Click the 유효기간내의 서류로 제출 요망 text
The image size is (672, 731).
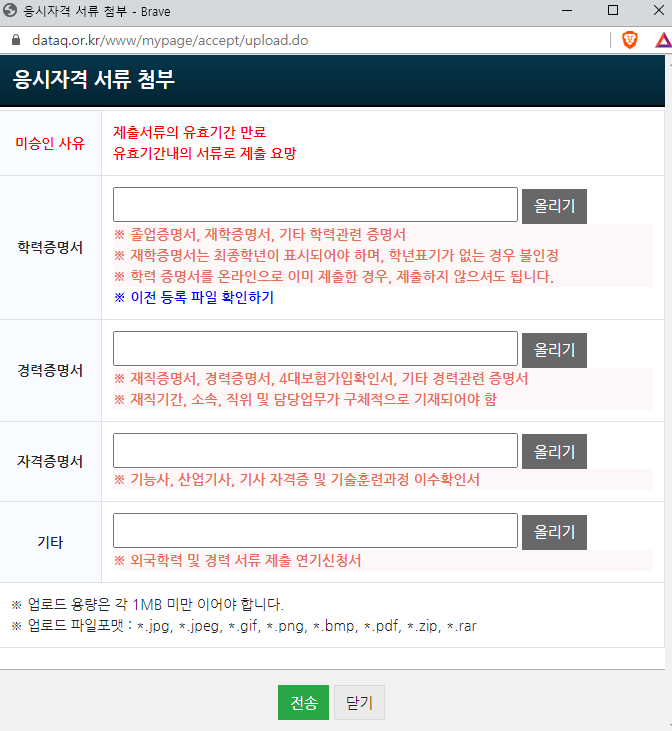click(x=204, y=153)
